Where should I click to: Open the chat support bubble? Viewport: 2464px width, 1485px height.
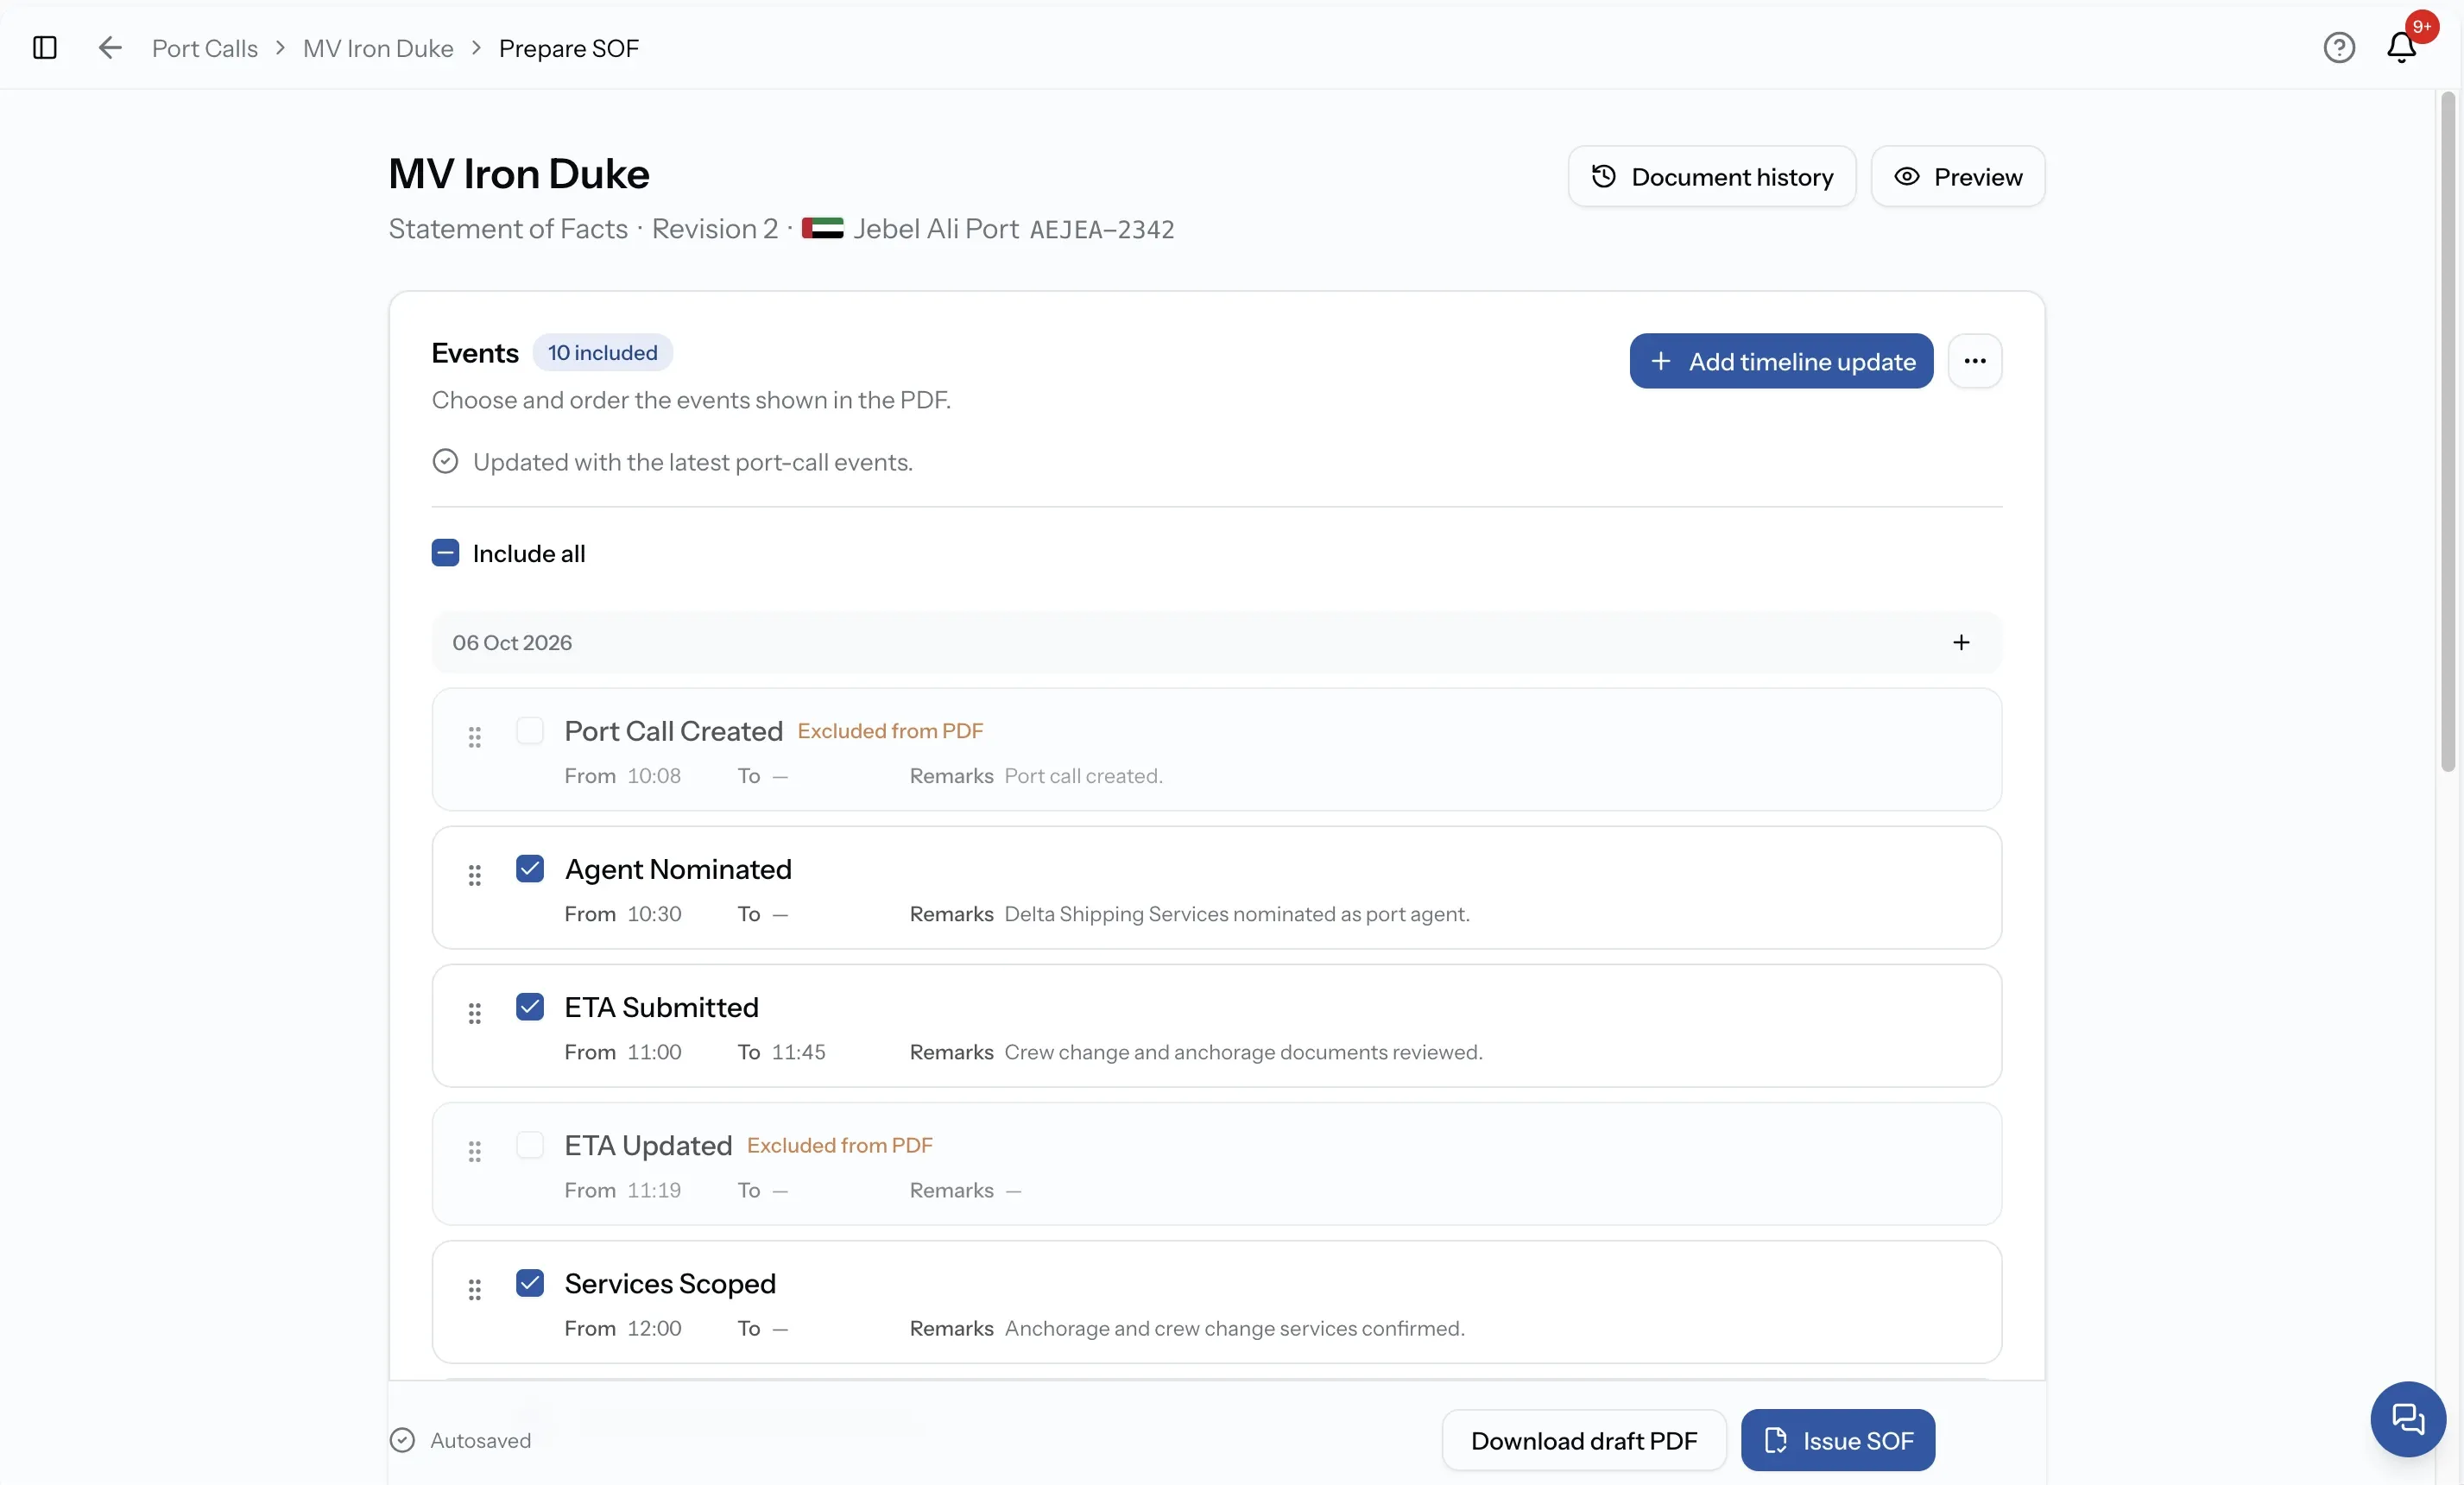point(2408,1419)
